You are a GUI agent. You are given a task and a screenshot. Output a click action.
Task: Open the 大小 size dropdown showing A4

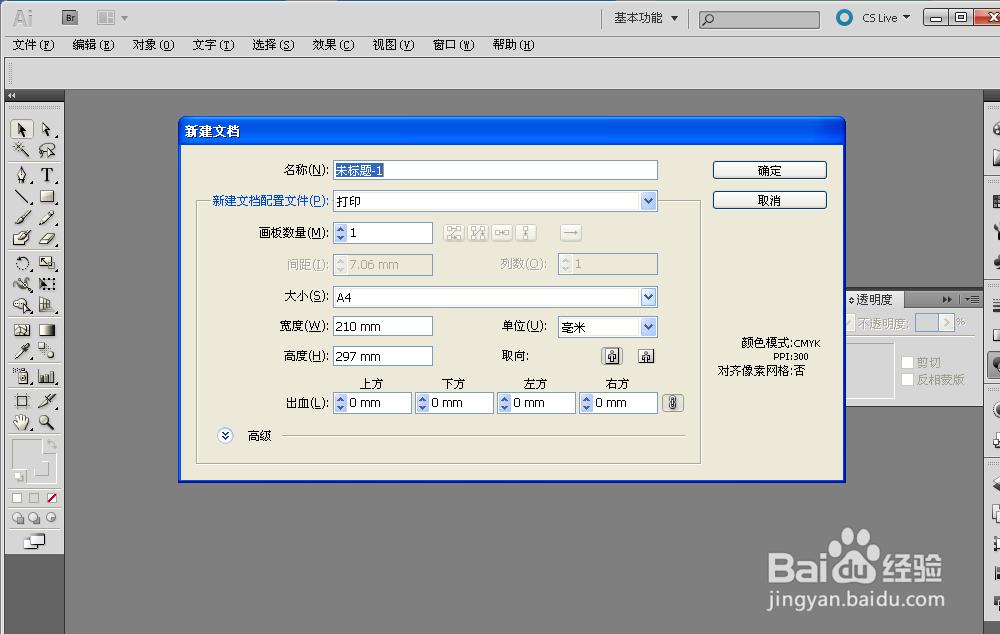pos(649,296)
